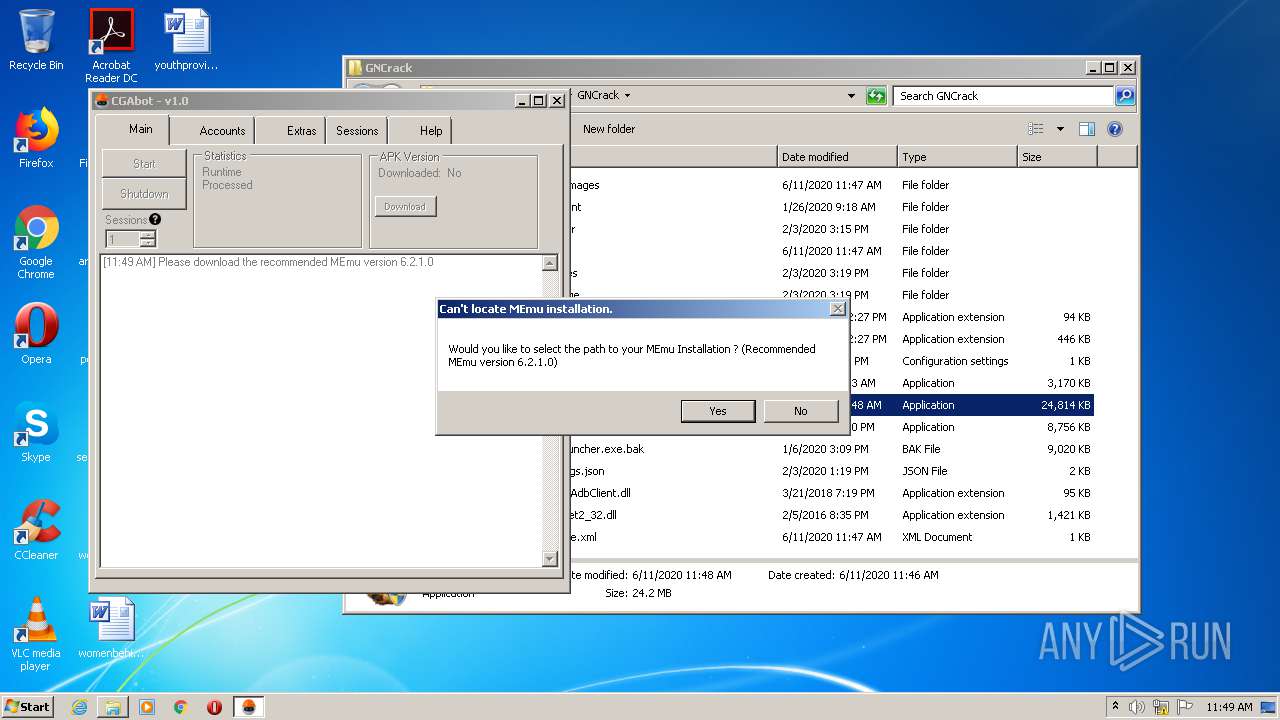Open the Sessions tab
The image size is (1280, 720).
pyautogui.click(x=357, y=131)
